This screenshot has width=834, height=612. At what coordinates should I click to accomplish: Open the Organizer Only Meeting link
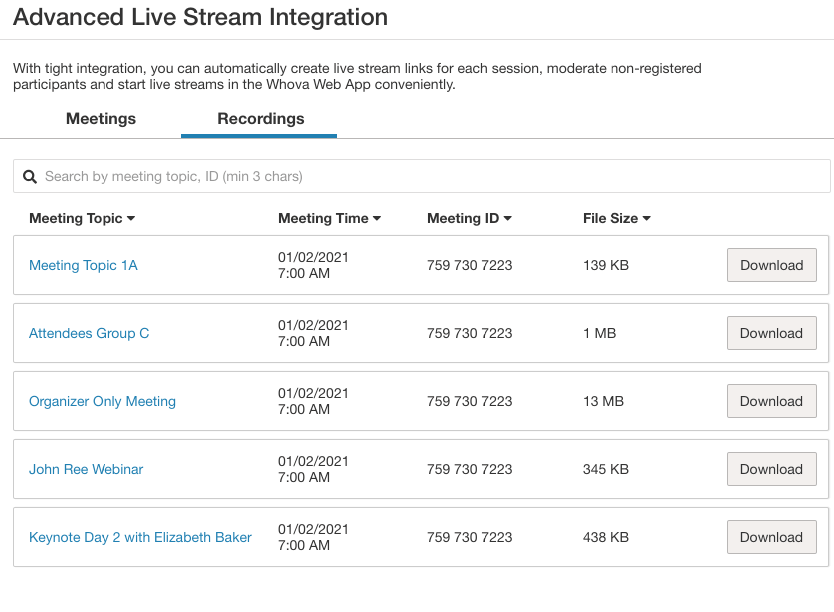102,402
